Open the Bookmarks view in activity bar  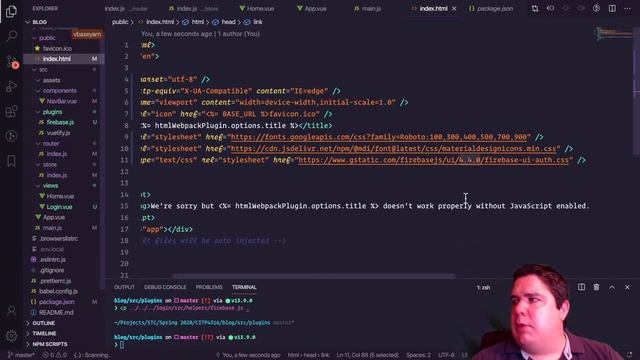coord(11,161)
